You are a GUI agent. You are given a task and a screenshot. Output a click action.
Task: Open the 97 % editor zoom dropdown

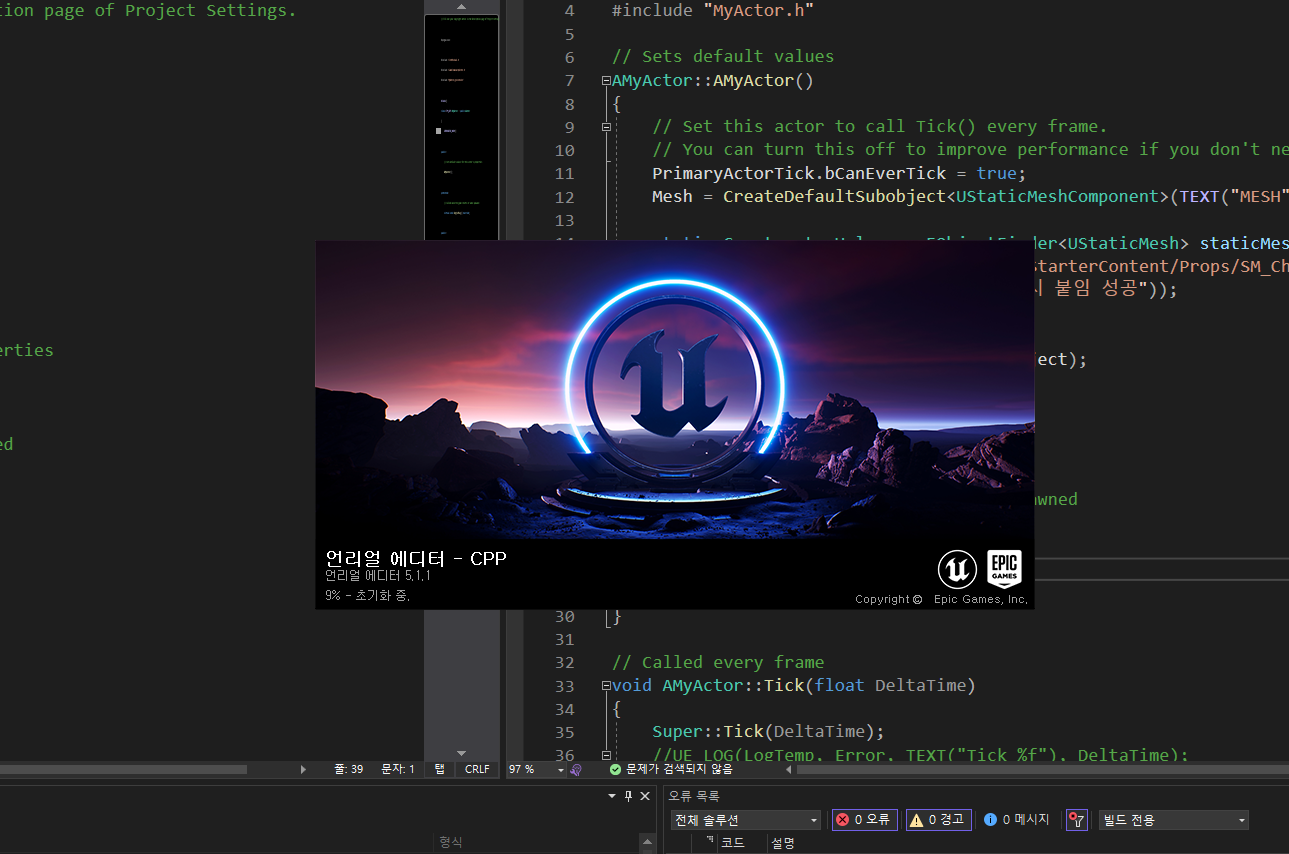tap(560, 770)
